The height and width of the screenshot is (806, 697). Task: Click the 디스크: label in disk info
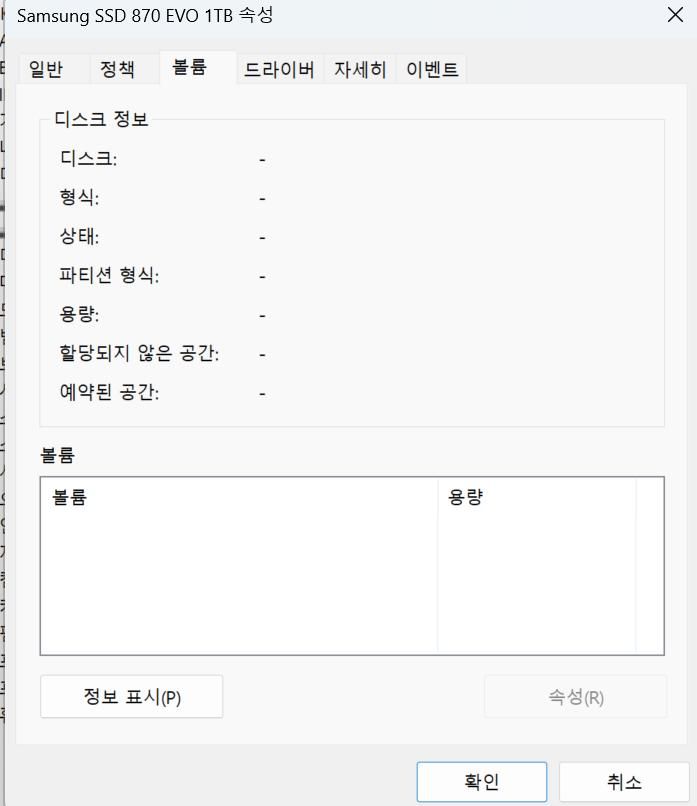(89, 159)
